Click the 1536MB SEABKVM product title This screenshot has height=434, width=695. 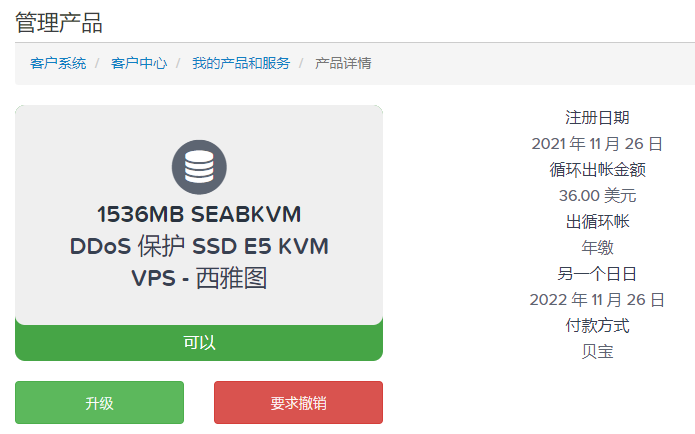199,215
